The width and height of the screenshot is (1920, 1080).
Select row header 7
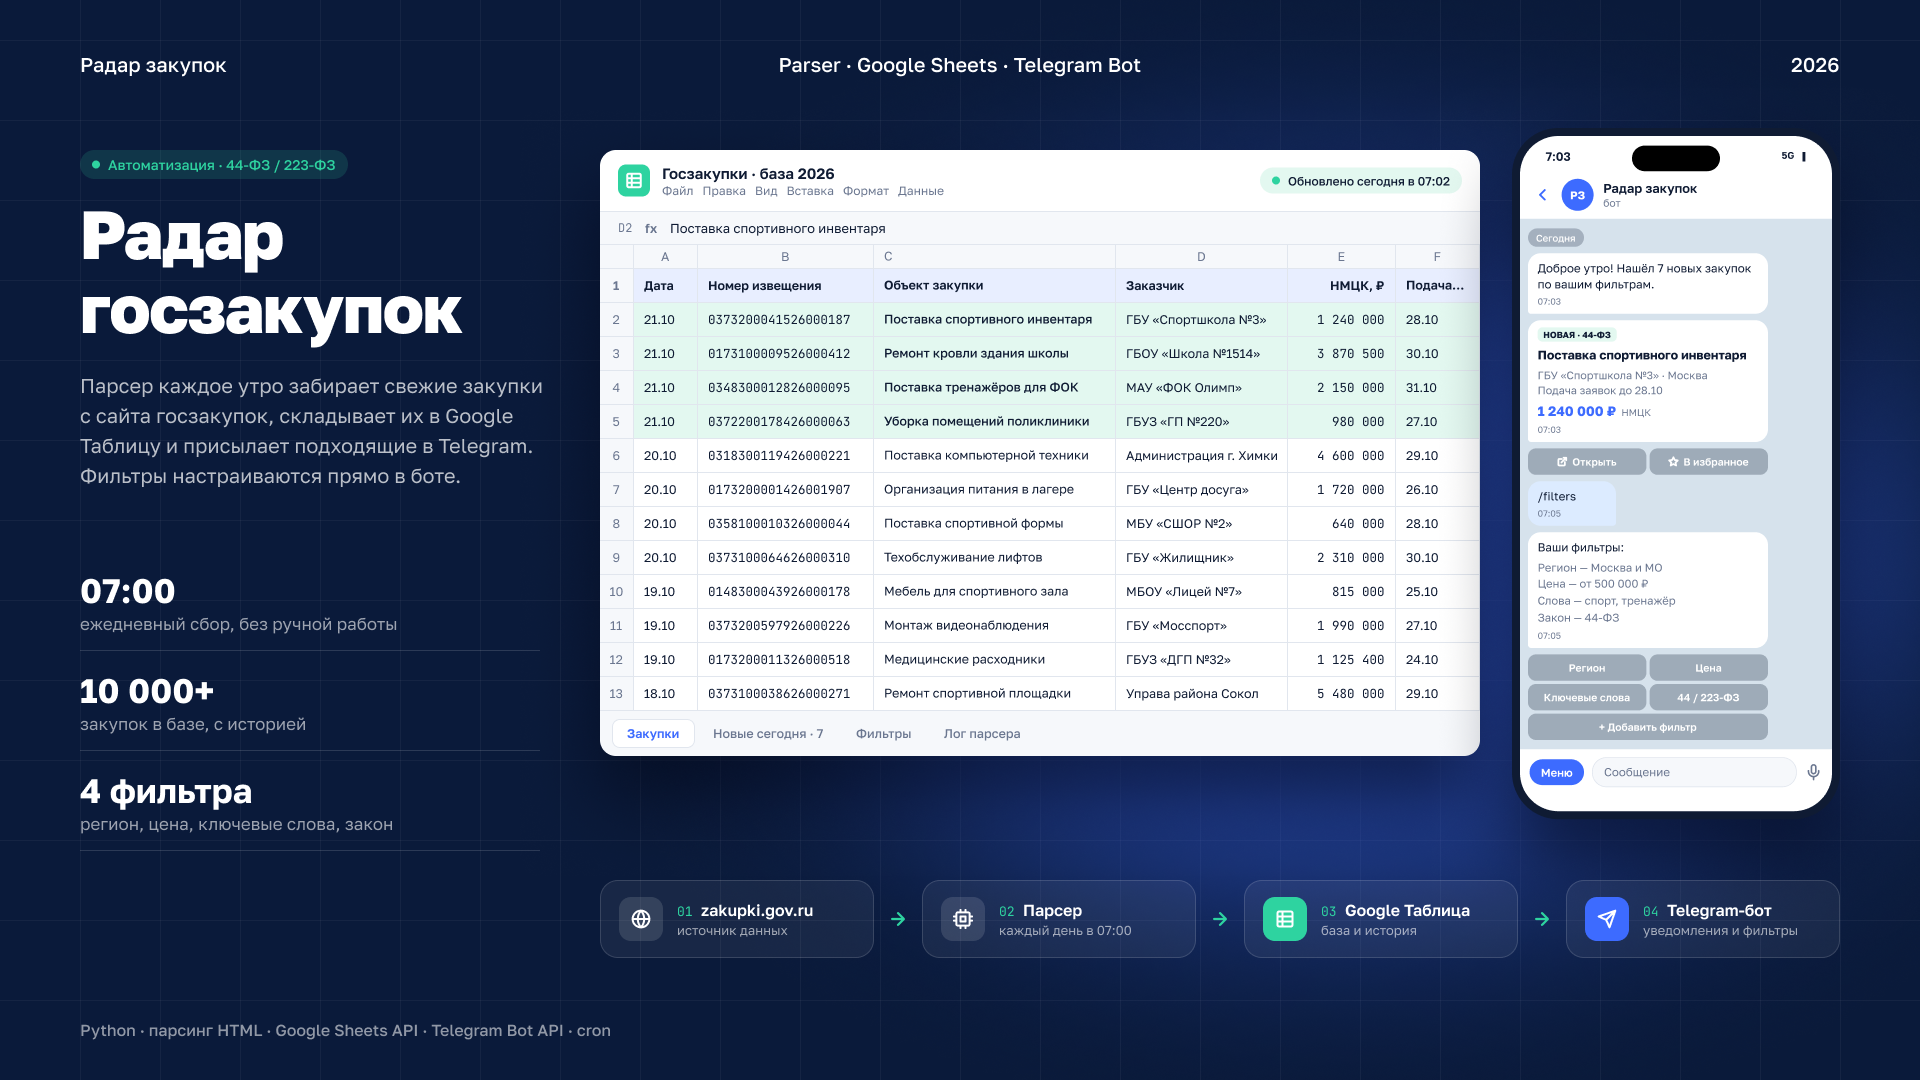pyautogui.click(x=616, y=490)
